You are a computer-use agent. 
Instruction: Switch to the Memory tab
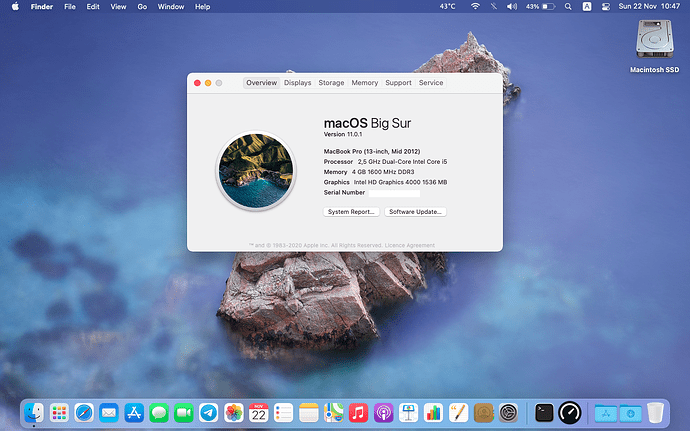coord(365,83)
